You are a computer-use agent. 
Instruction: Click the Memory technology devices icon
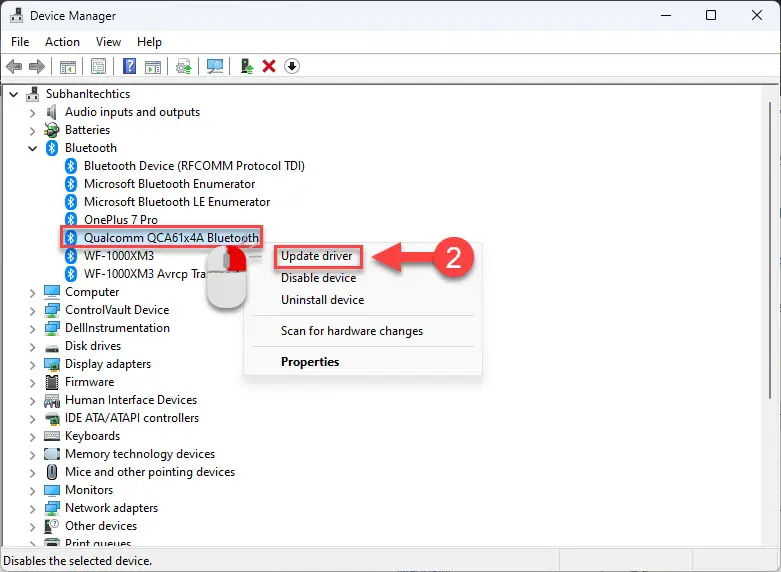coord(52,454)
